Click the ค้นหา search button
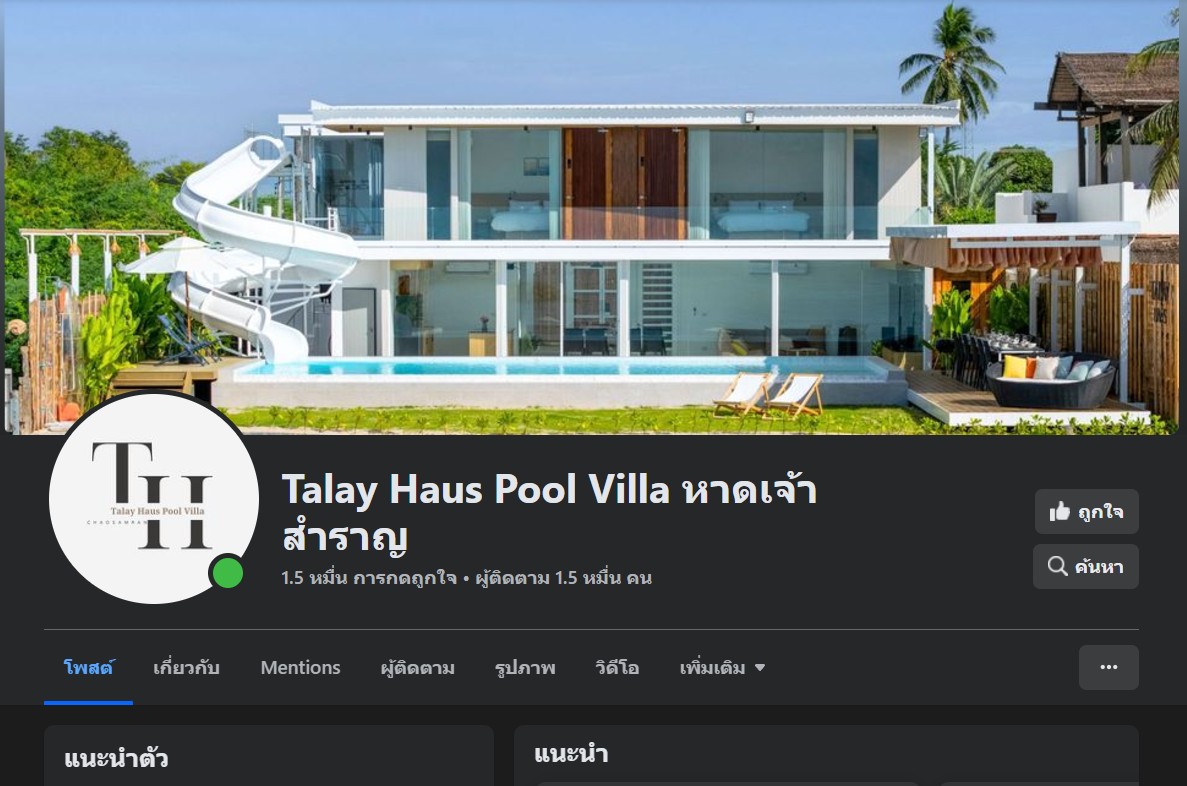 coord(1086,566)
